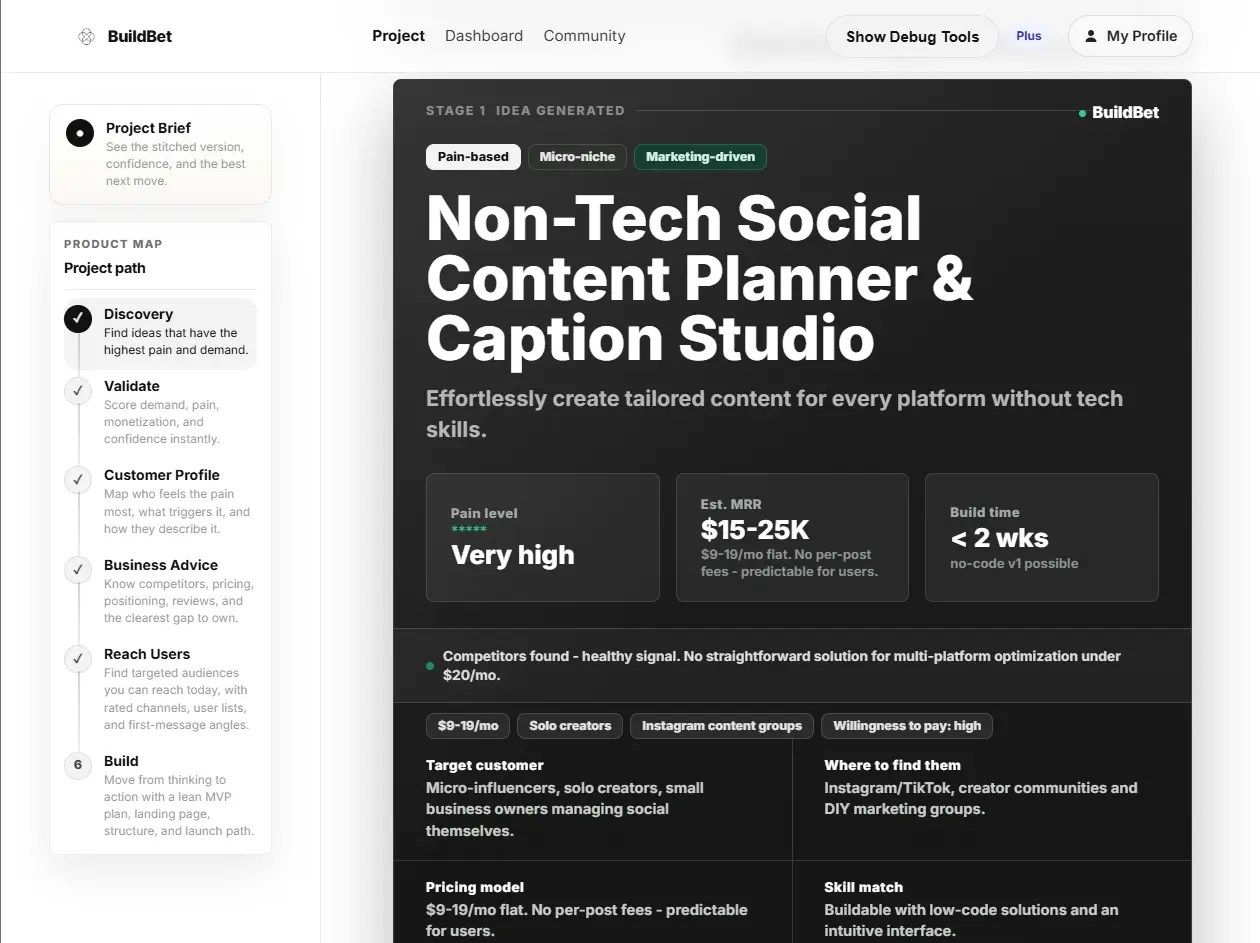This screenshot has height=943, width=1260.
Task: Click Show Debug Tools button
Action: point(912,36)
